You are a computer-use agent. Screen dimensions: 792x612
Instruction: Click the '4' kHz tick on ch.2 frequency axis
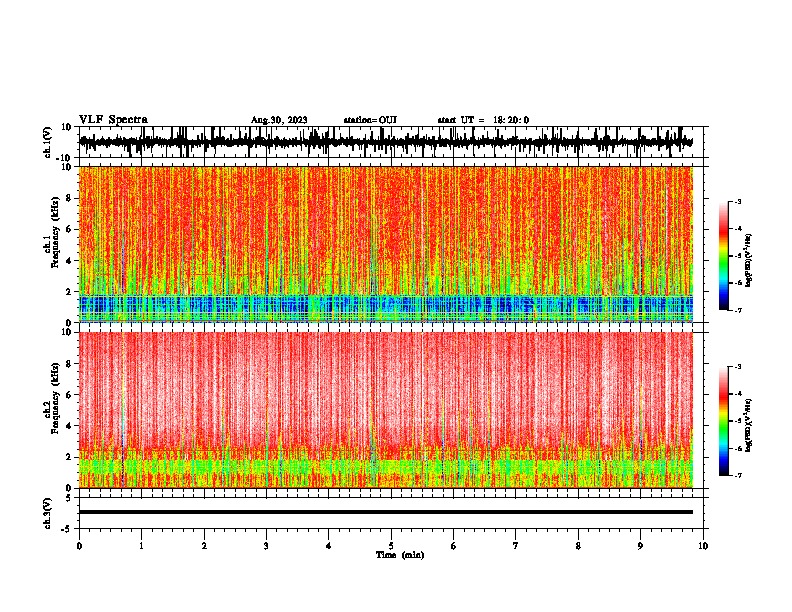[69, 426]
